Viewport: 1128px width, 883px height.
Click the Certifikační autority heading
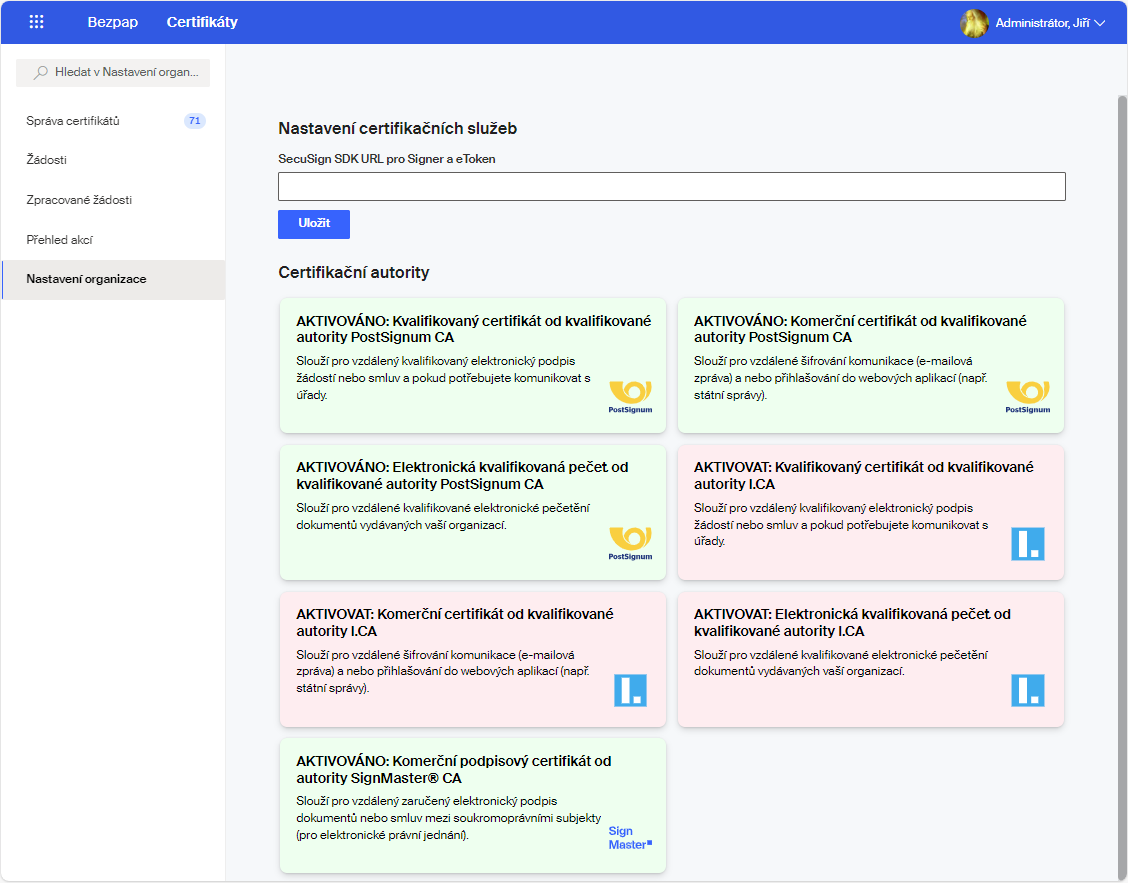[x=353, y=272]
